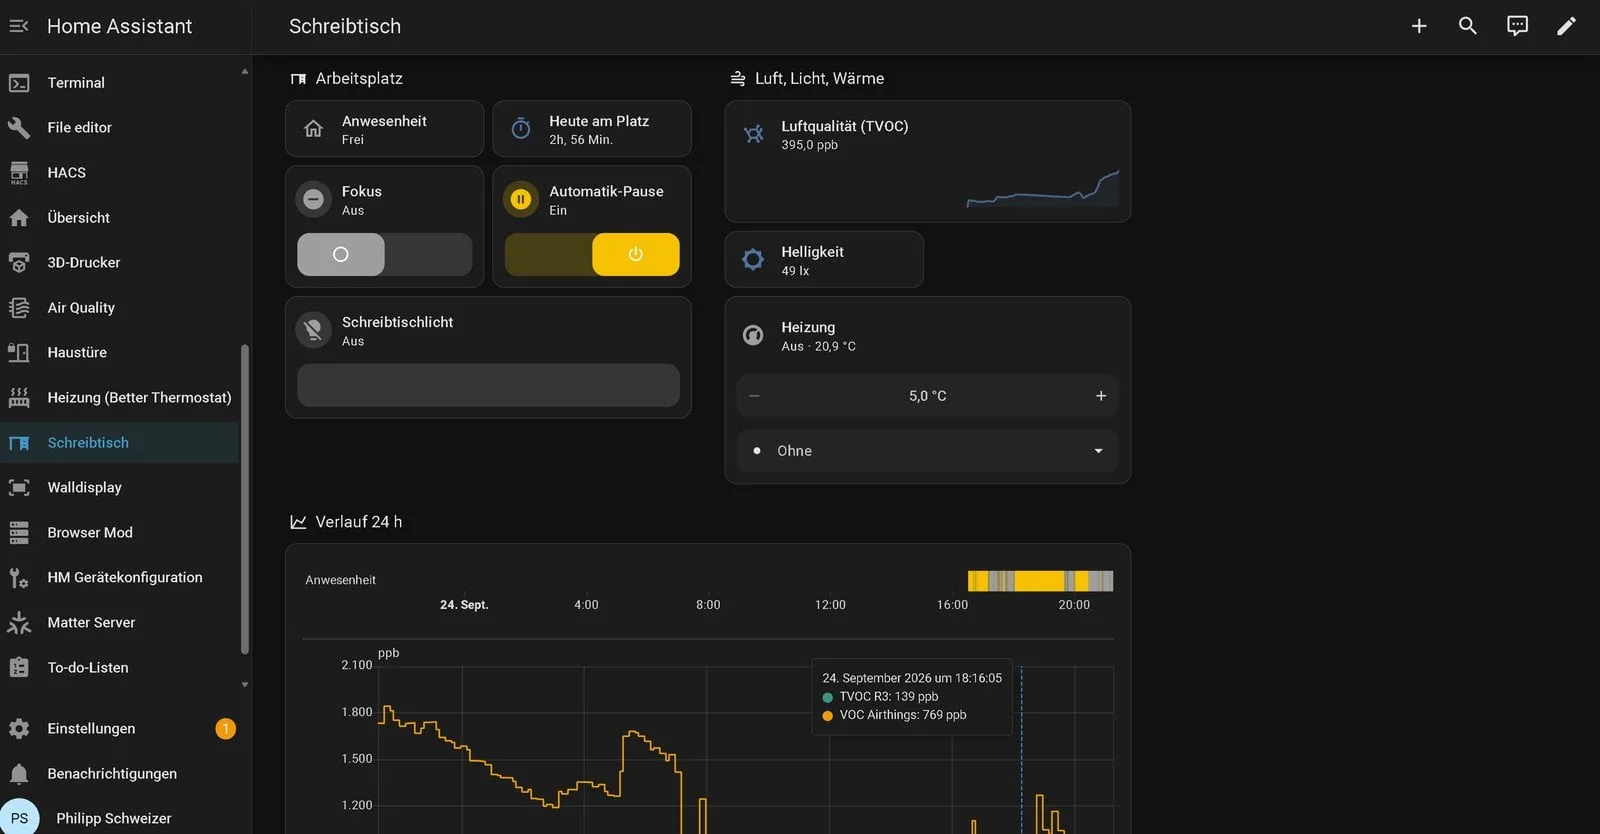Click the 3D-Drucker printer icon
1600x834 pixels.
tap(19, 263)
